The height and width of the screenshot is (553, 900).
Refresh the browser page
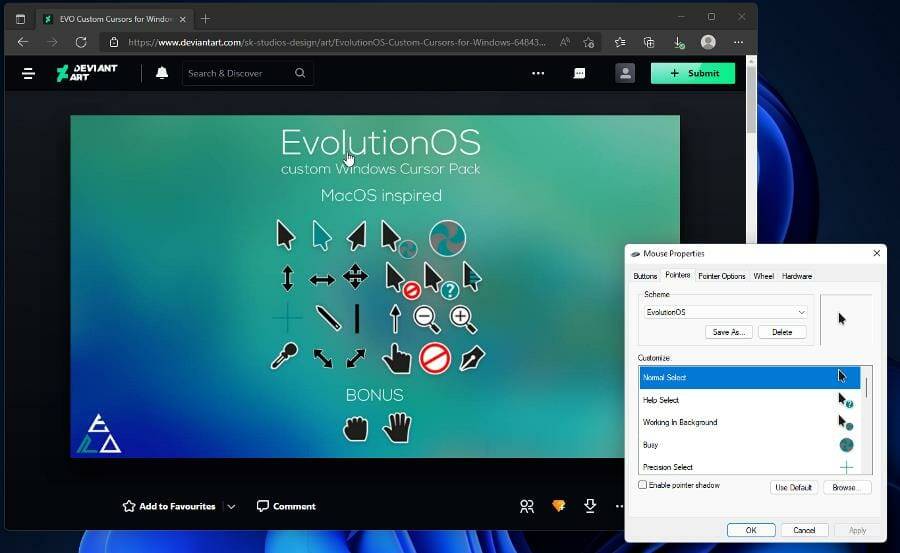pyautogui.click(x=81, y=42)
